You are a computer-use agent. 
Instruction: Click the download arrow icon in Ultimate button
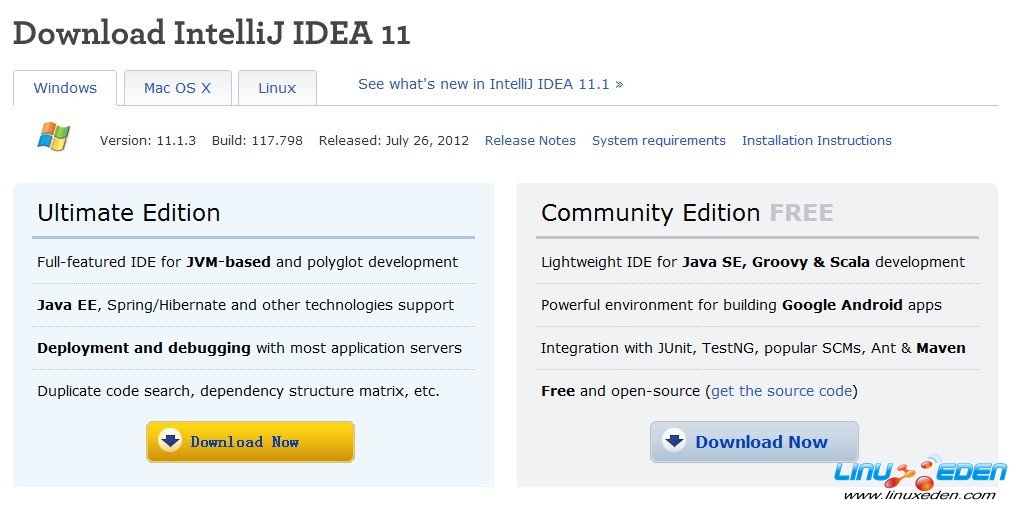pyautogui.click(x=170, y=442)
